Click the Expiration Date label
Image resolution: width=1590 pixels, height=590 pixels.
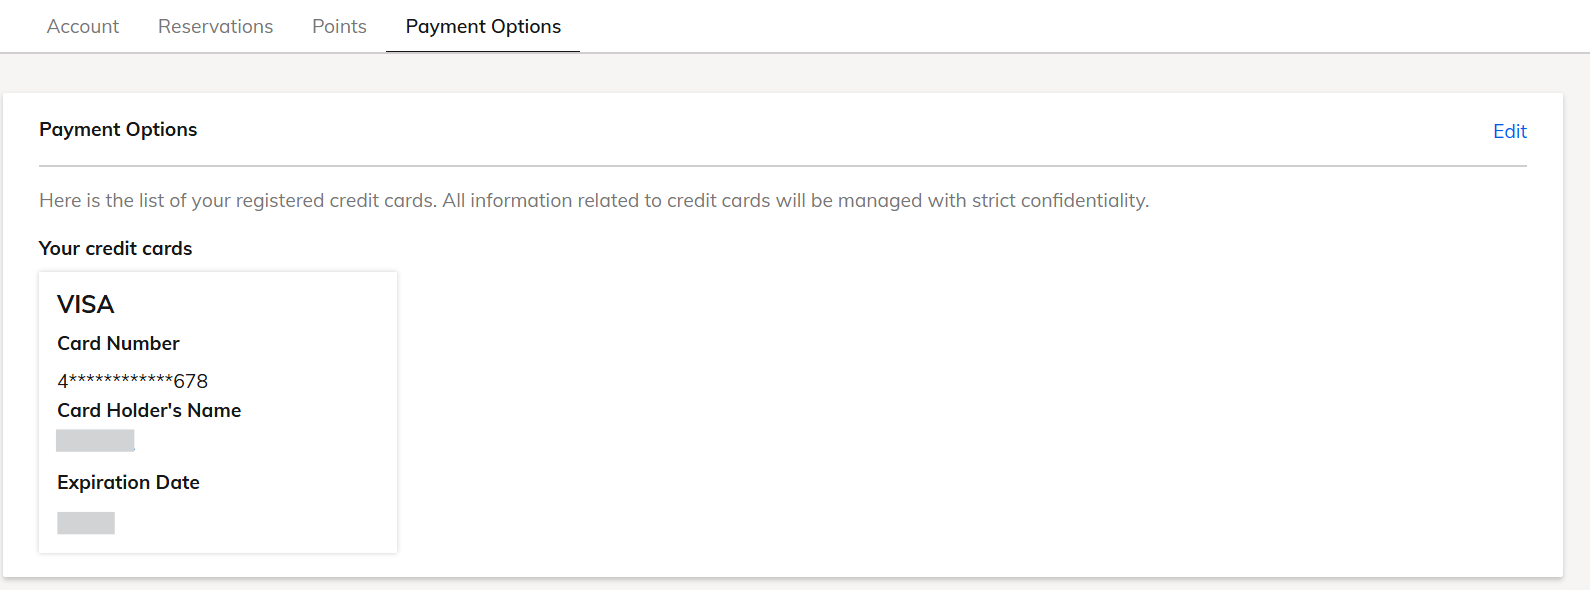tap(128, 482)
